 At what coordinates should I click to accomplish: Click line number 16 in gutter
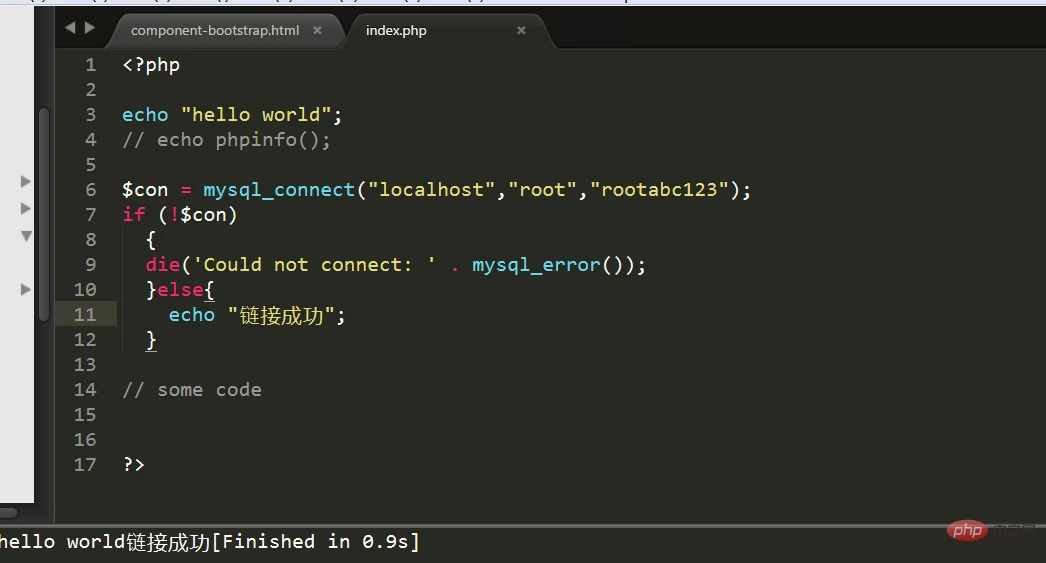(x=85, y=440)
